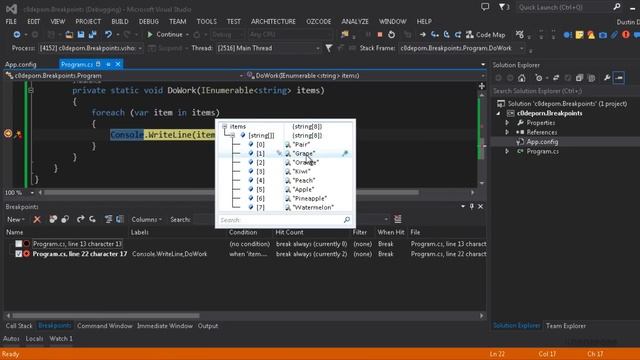
Task: Pin the Grape data tip value
Action: point(345,153)
